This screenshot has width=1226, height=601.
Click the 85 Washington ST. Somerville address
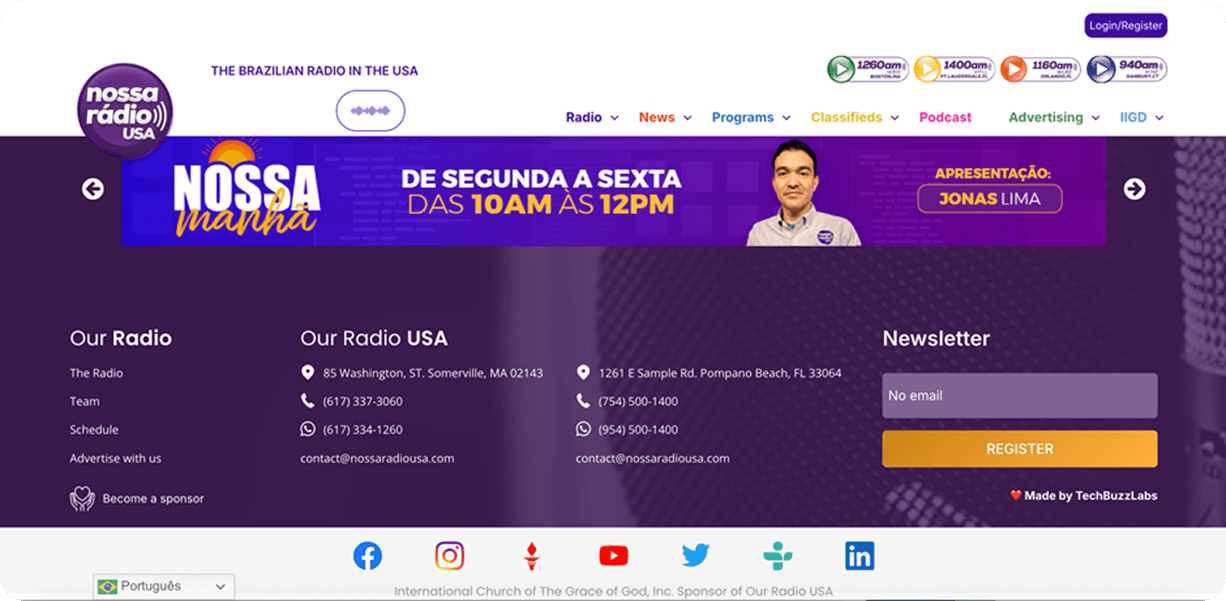pos(433,373)
